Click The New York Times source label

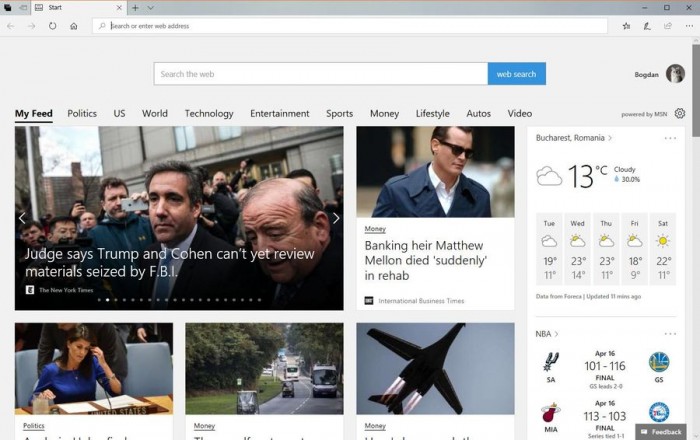click(x=66, y=290)
